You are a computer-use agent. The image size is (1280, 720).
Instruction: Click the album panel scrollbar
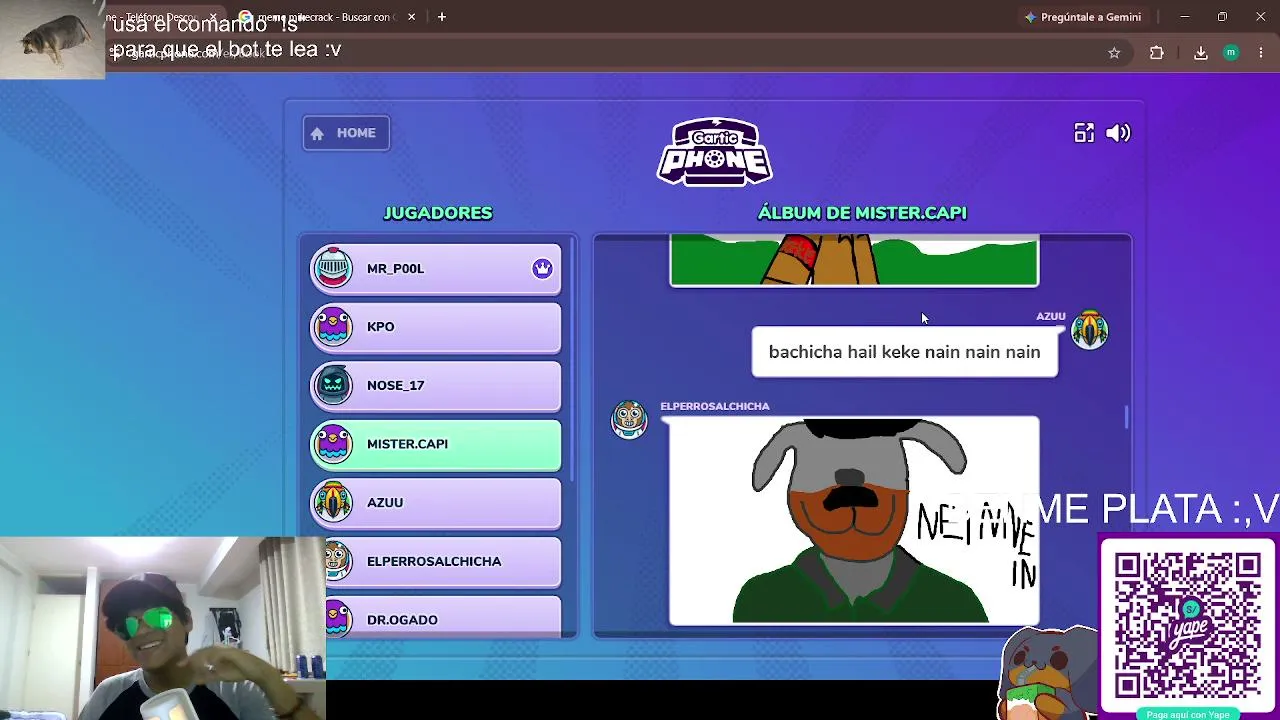1126,417
